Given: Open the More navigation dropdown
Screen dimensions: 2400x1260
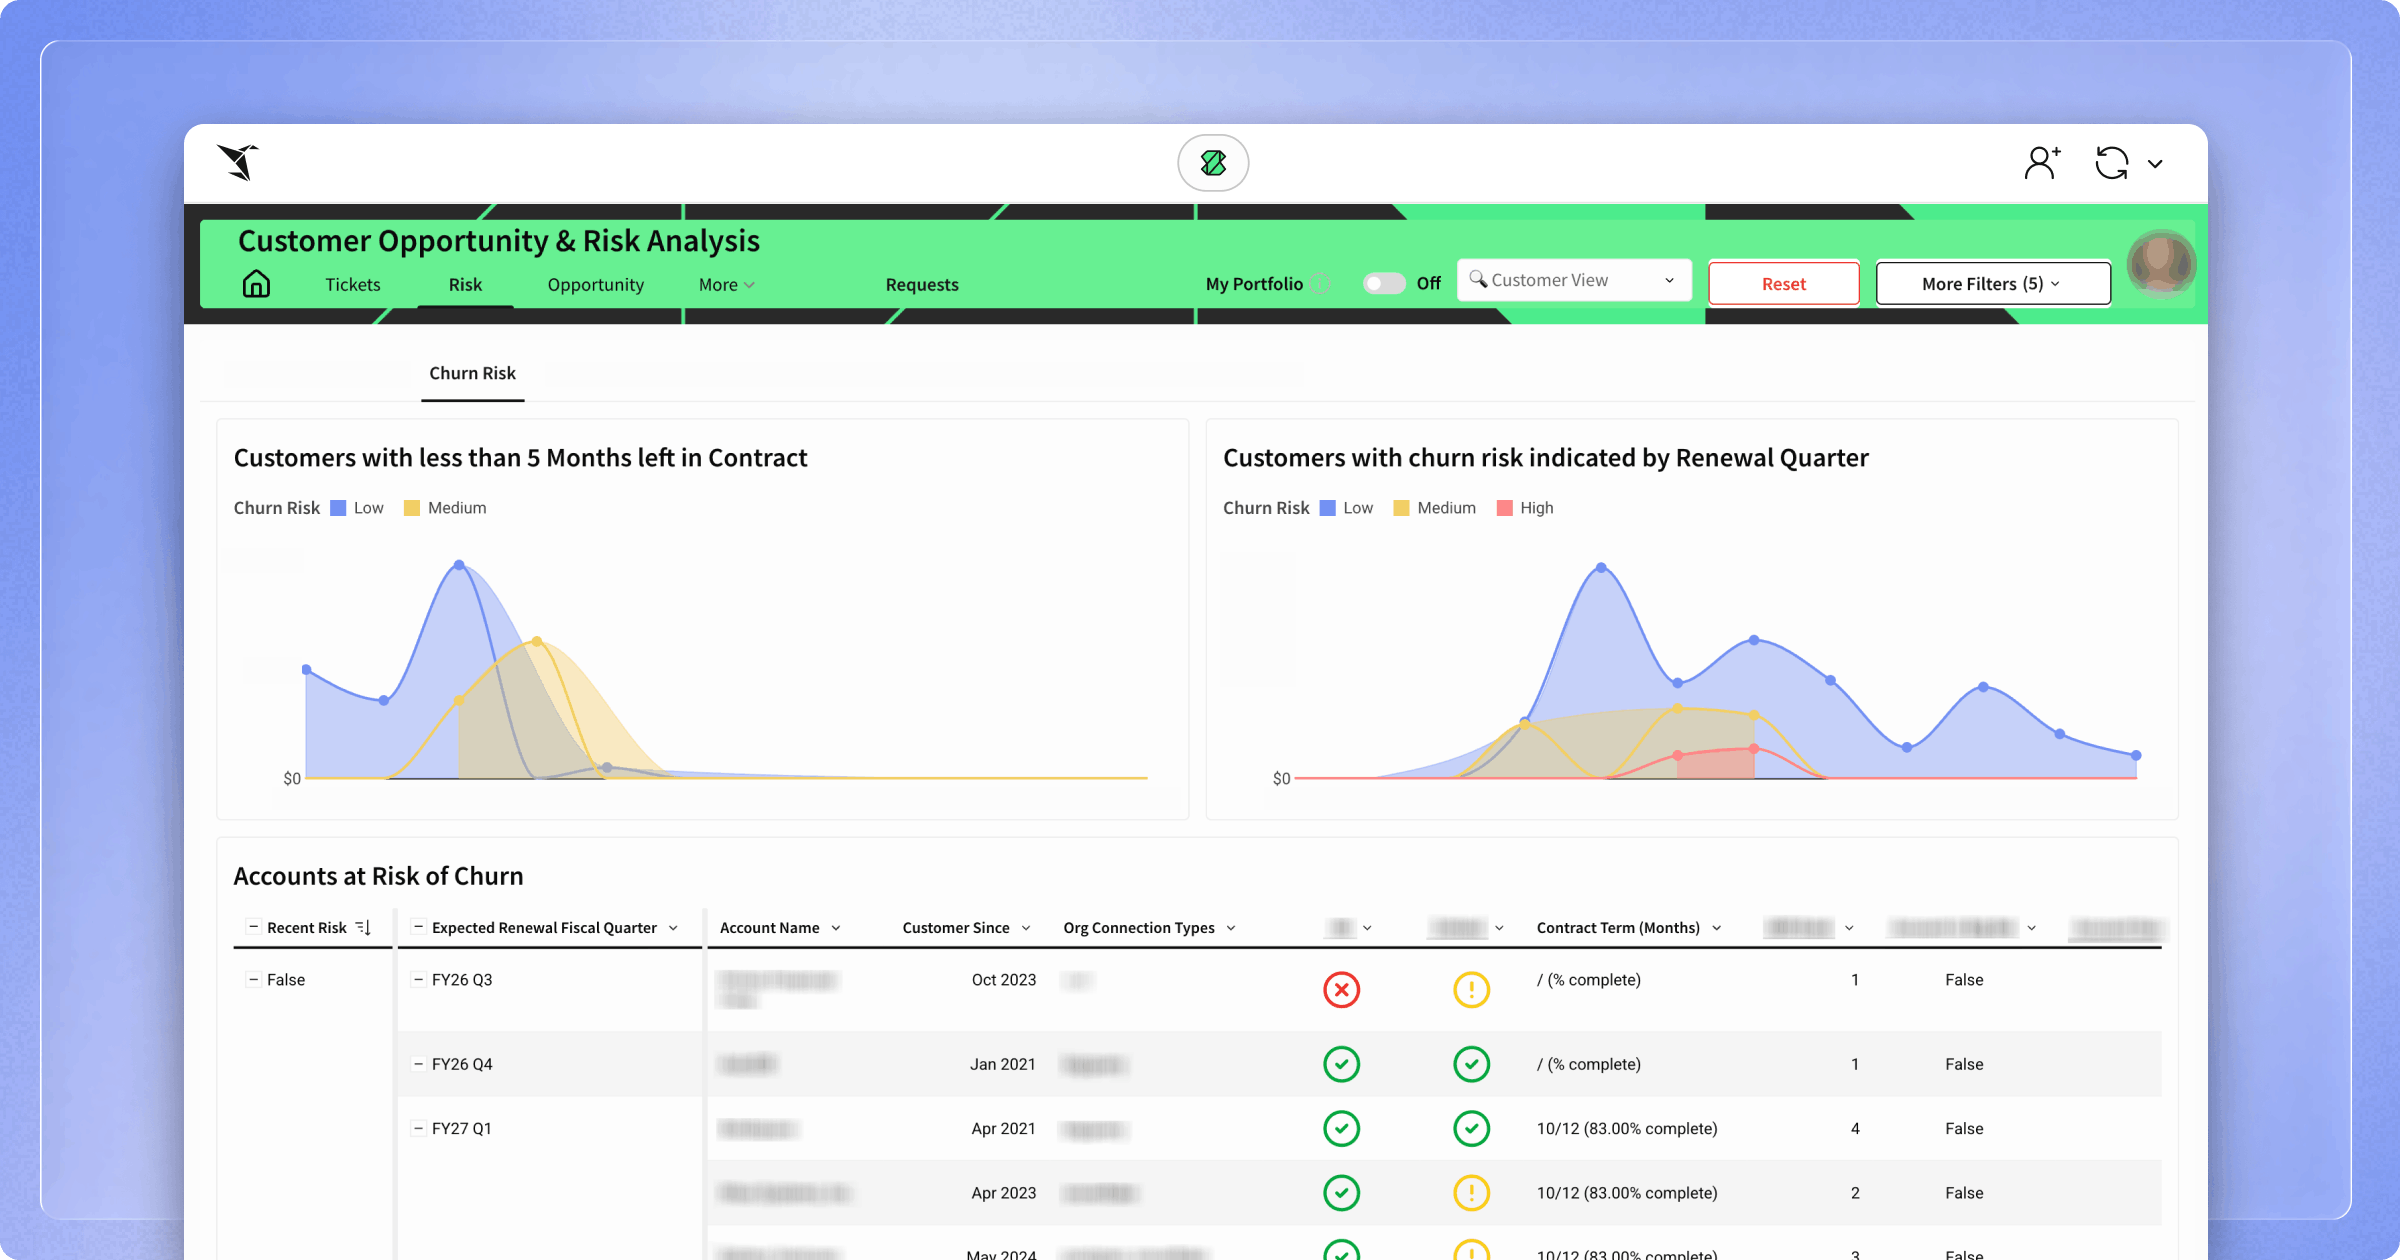Looking at the screenshot, I should (x=726, y=285).
